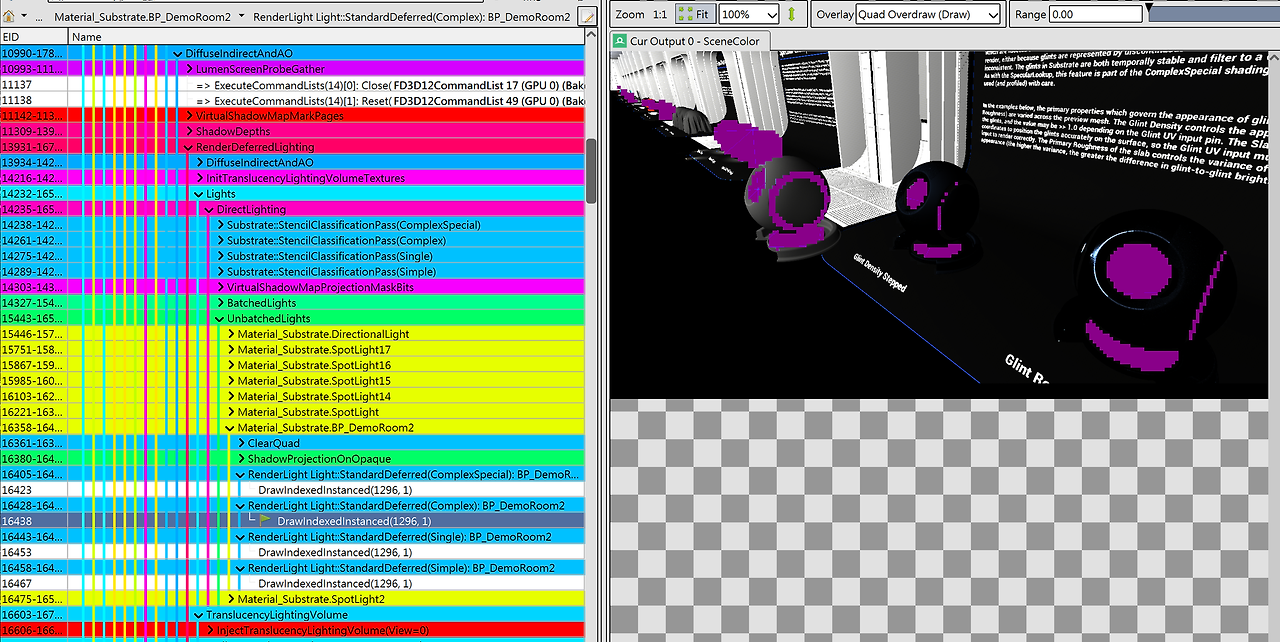Click the scroll up arrow of event list
Image resolution: width=1280 pixels, height=642 pixels.
click(x=592, y=36)
